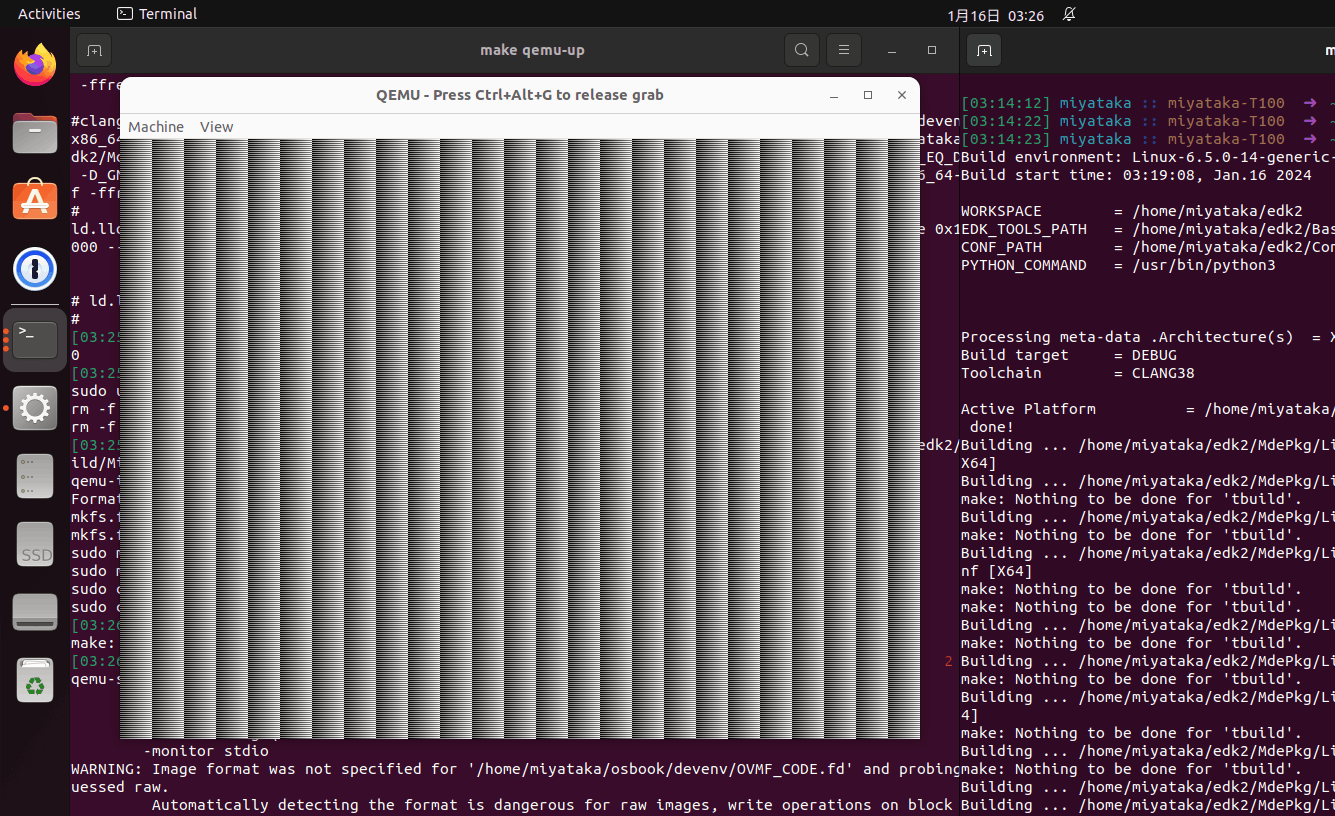Click the '[03:14:12] miyataka' prompt line

[1147, 103]
